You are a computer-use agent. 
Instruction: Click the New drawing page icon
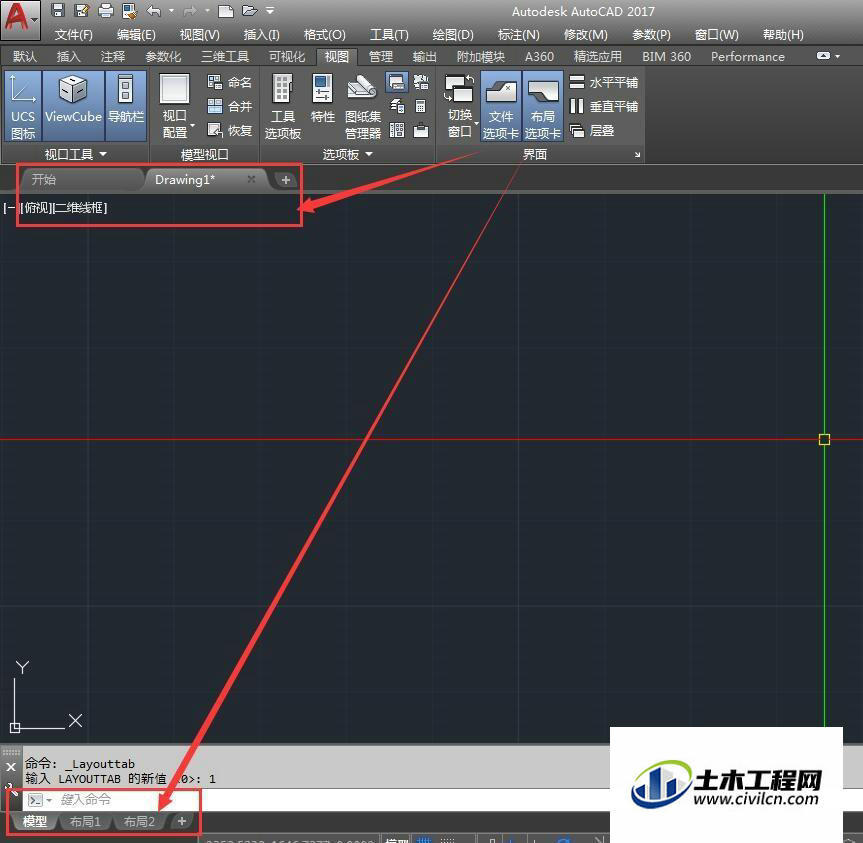[226, 10]
